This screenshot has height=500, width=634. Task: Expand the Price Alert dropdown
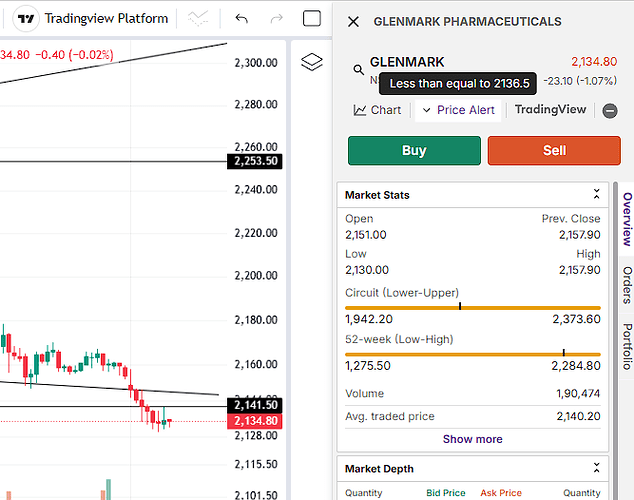click(458, 110)
